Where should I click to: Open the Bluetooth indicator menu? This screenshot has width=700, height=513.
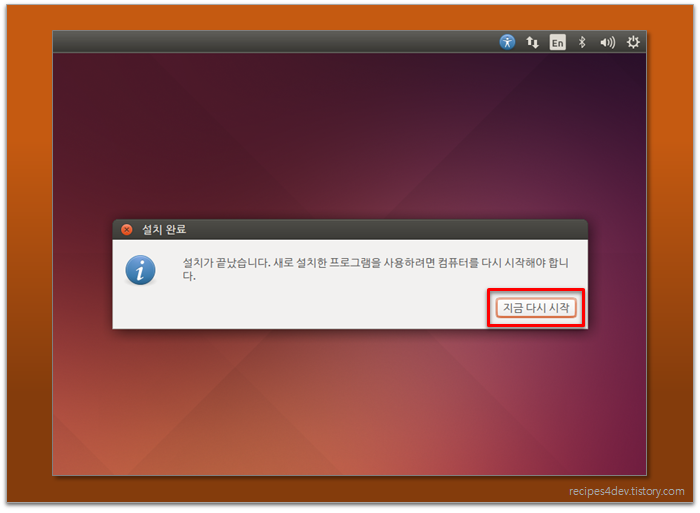(582, 42)
